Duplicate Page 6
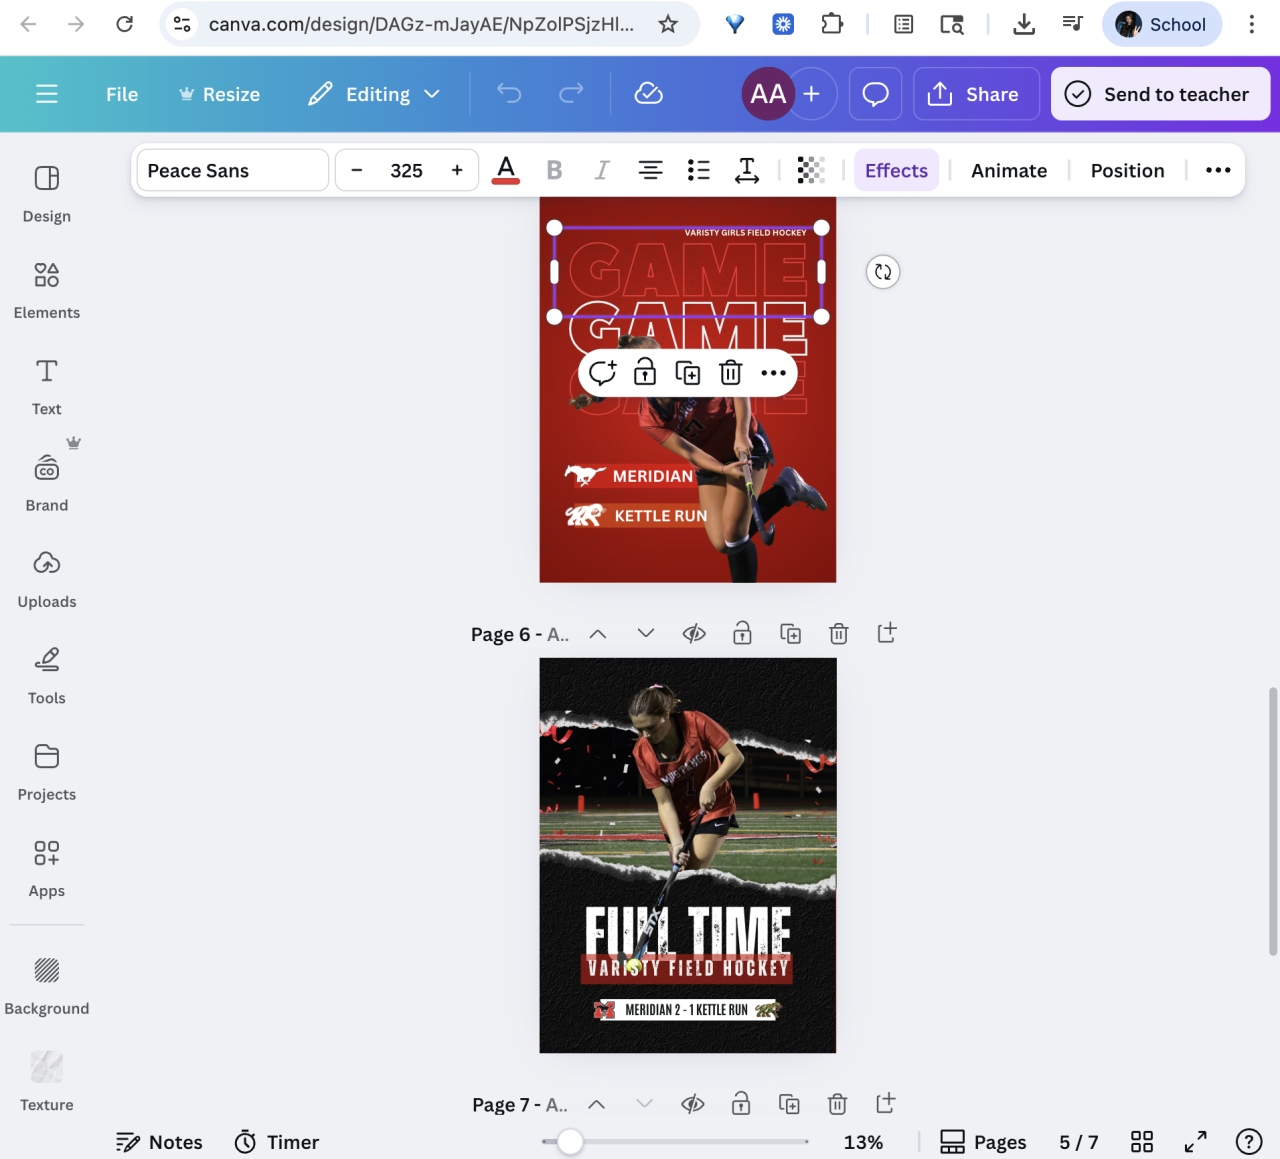This screenshot has height=1159, width=1280. coord(791,634)
